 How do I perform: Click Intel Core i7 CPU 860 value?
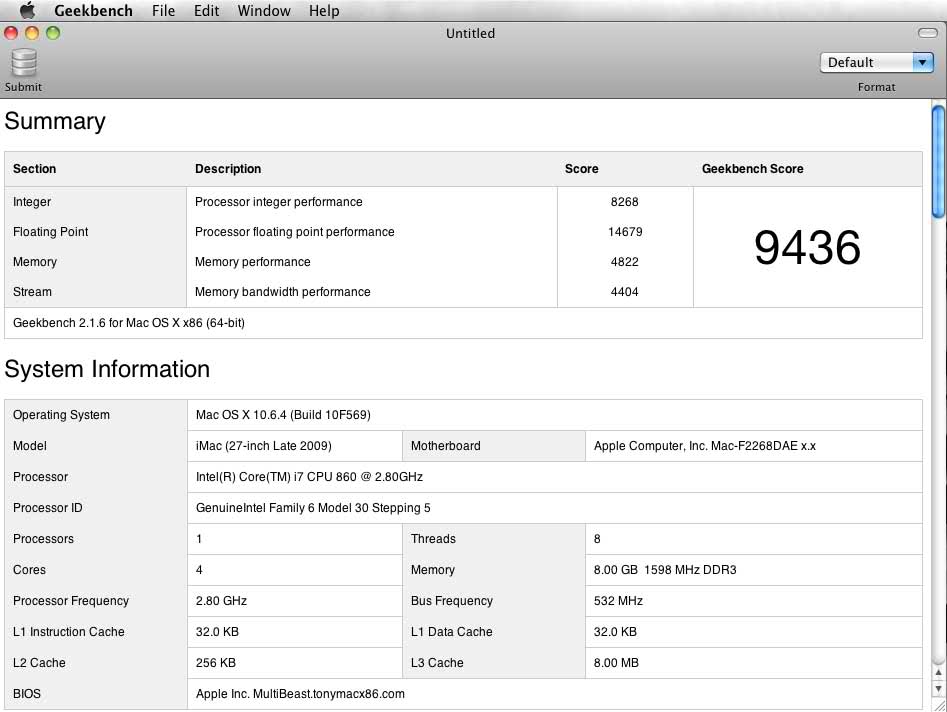click(x=309, y=476)
